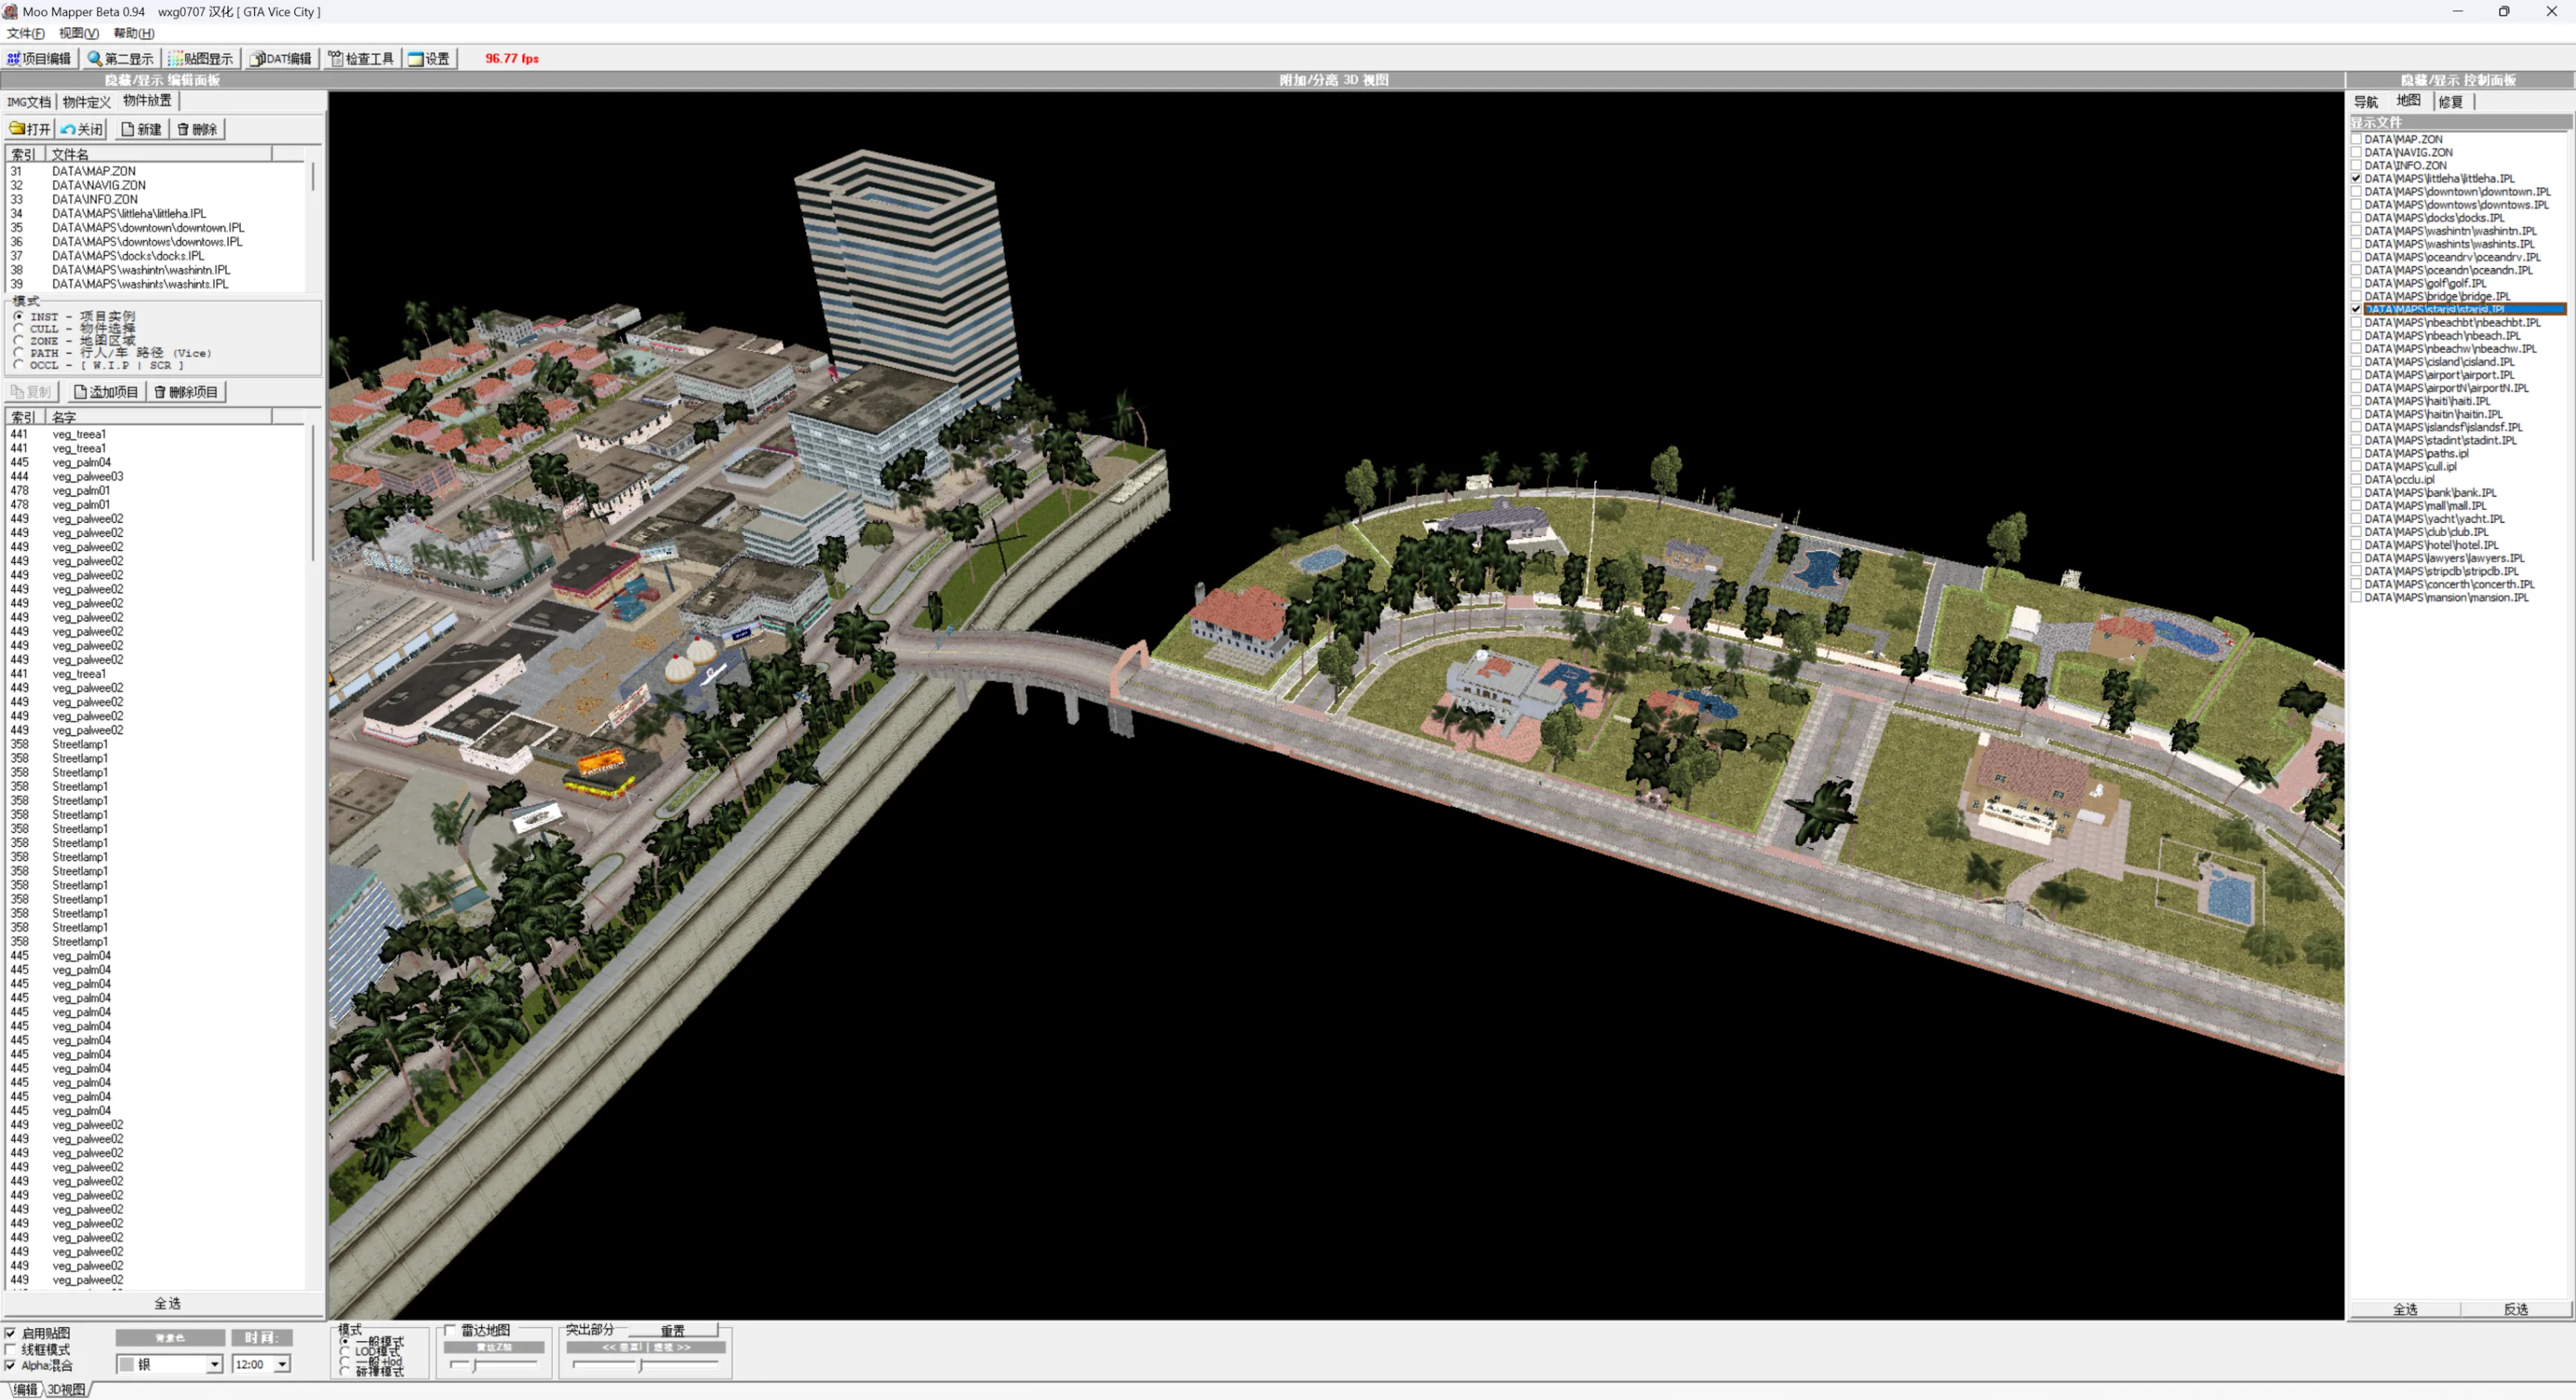Select 碰撞模式 collision mode radio
The width and height of the screenshot is (2576, 1400).
[x=345, y=1371]
